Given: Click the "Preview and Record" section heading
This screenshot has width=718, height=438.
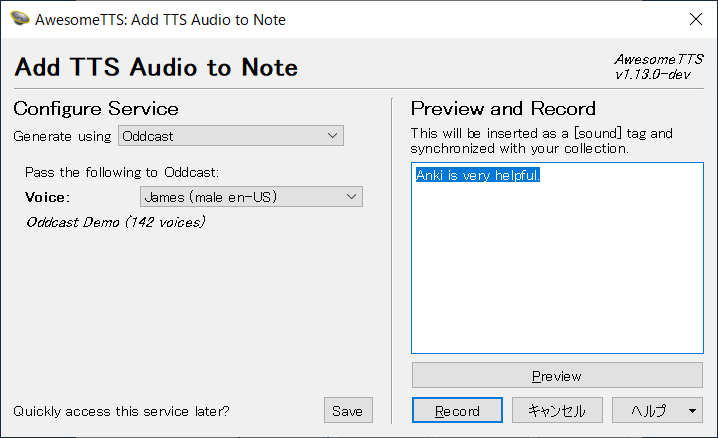Looking at the screenshot, I should tap(503, 109).
